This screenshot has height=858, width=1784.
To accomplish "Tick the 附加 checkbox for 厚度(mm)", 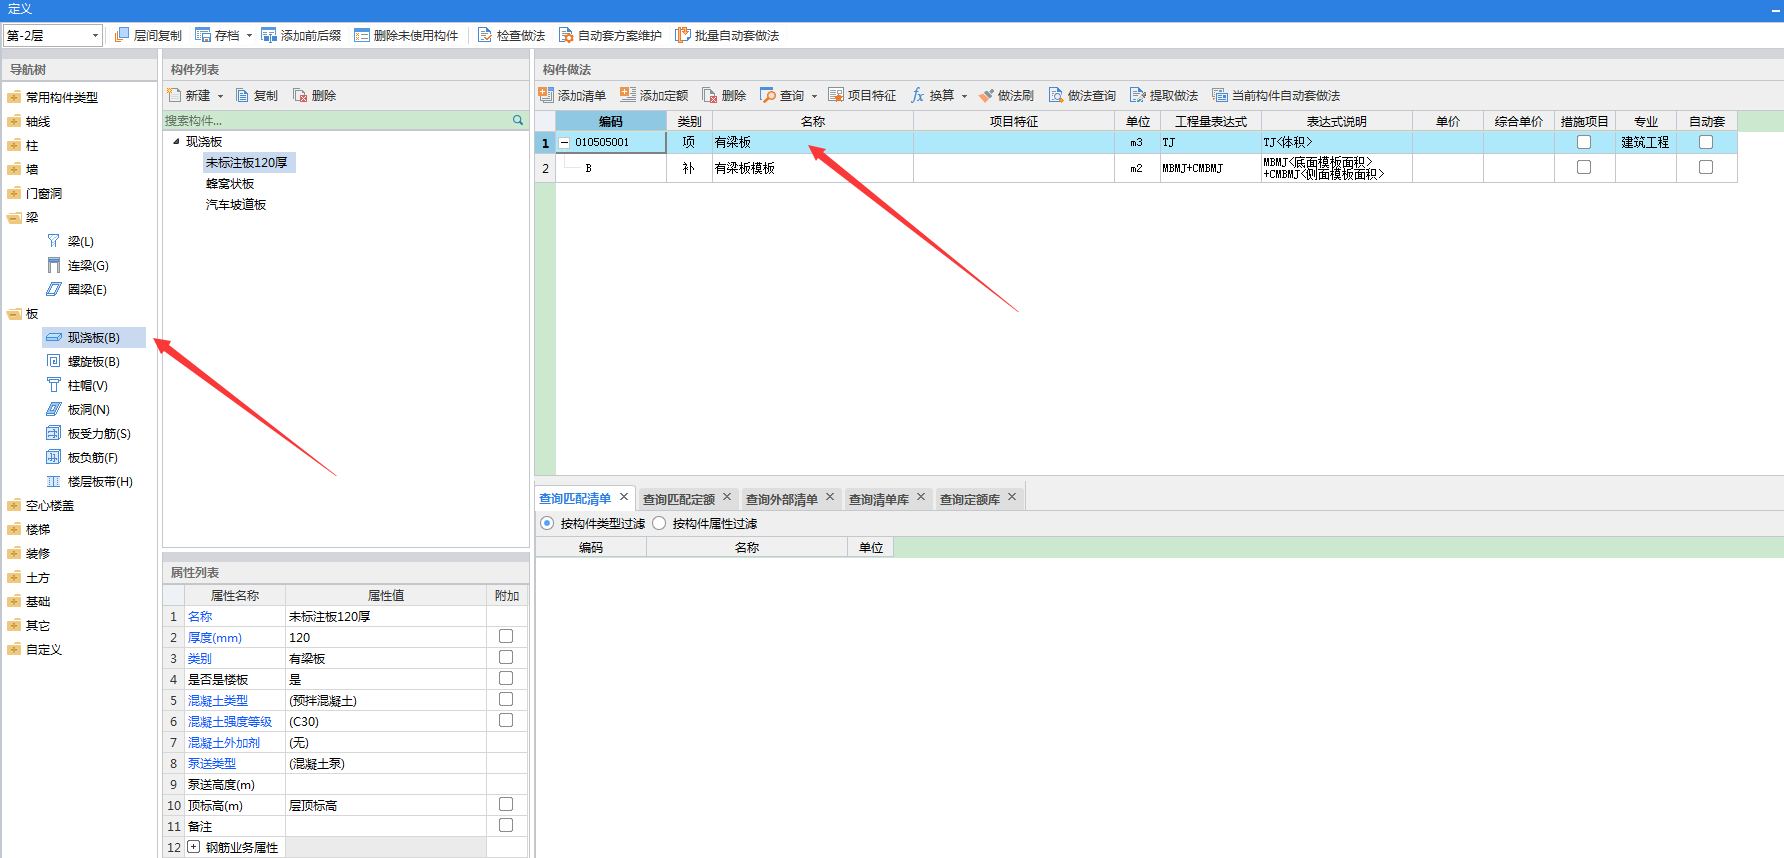I will (x=506, y=636).
